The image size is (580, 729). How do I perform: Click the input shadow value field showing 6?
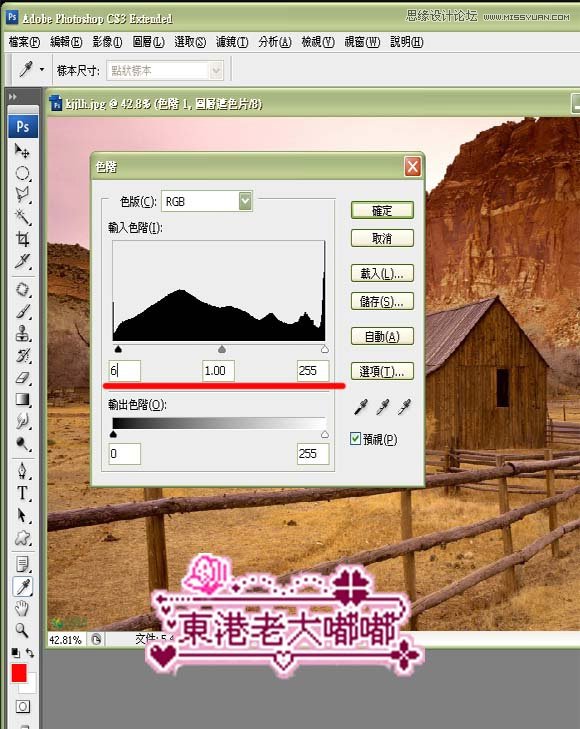[125, 371]
